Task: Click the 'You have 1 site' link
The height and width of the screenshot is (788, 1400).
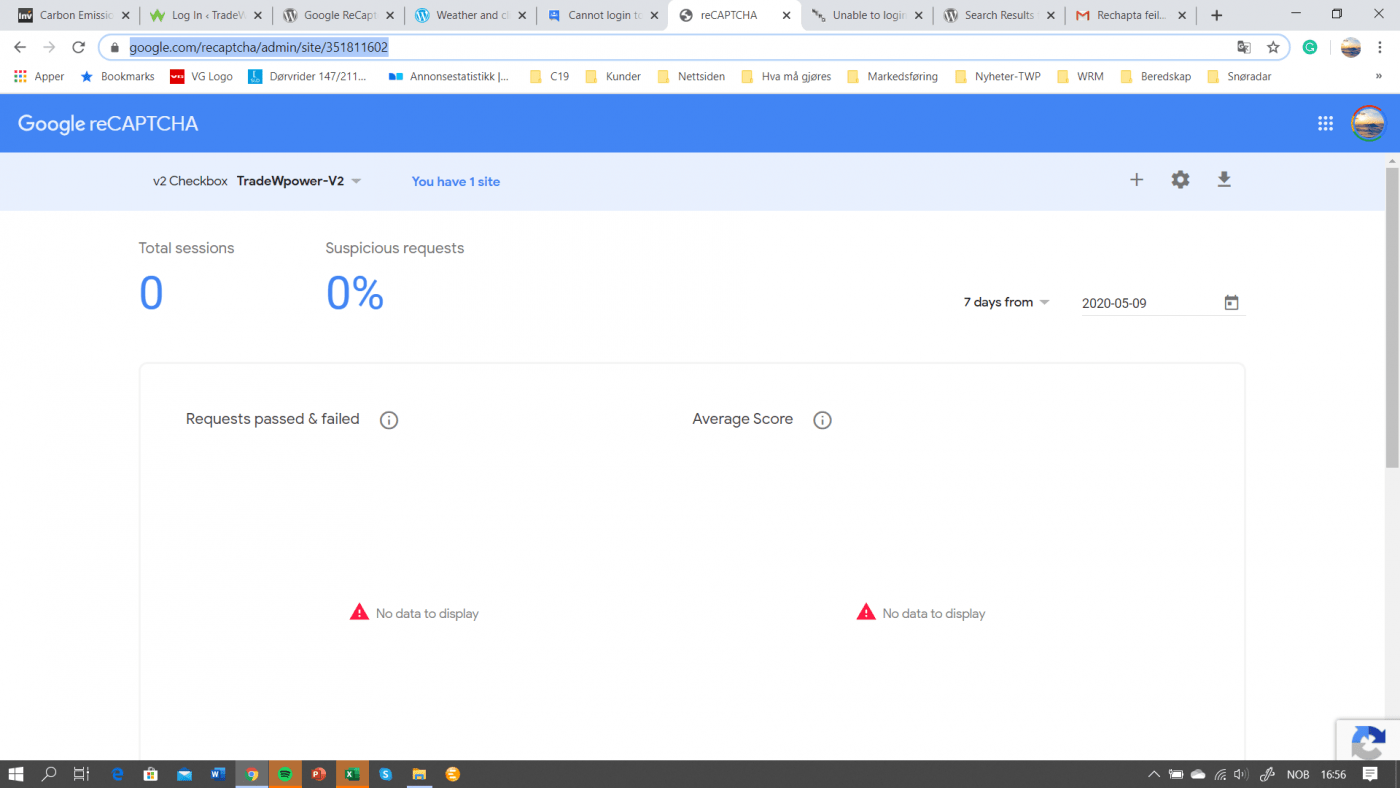Action: tap(456, 181)
